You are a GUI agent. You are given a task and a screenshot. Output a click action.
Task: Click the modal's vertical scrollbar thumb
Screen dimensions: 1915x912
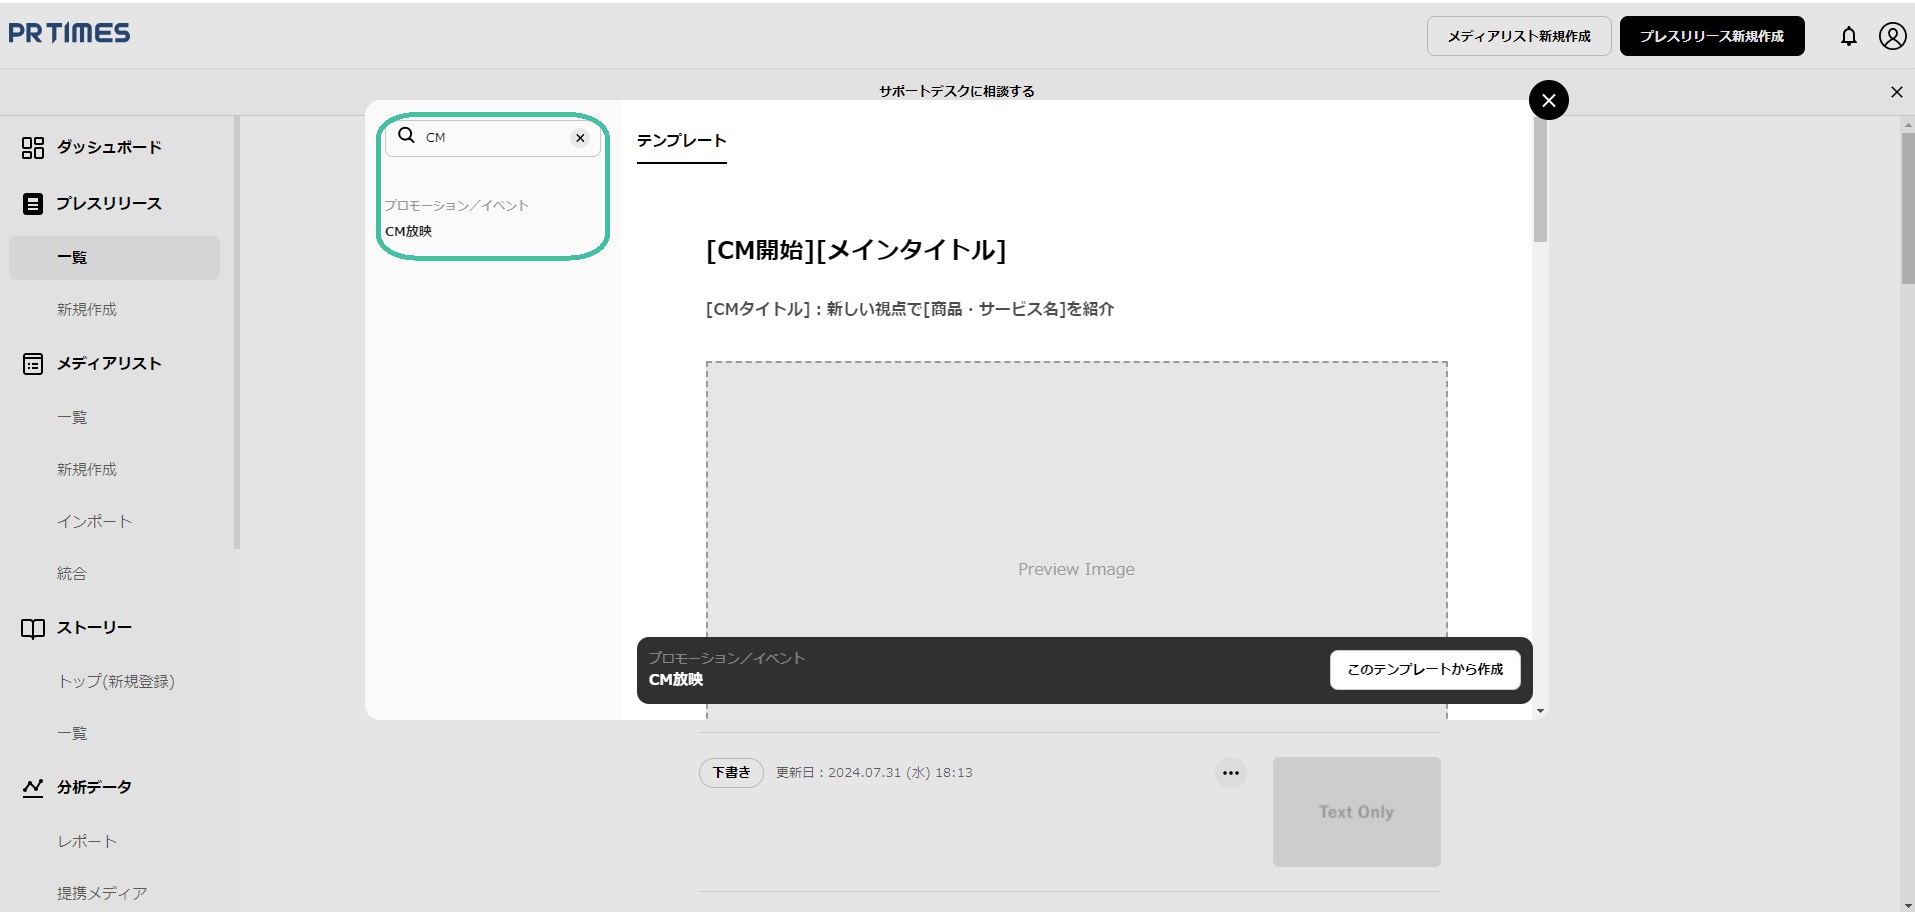tap(1540, 180)
